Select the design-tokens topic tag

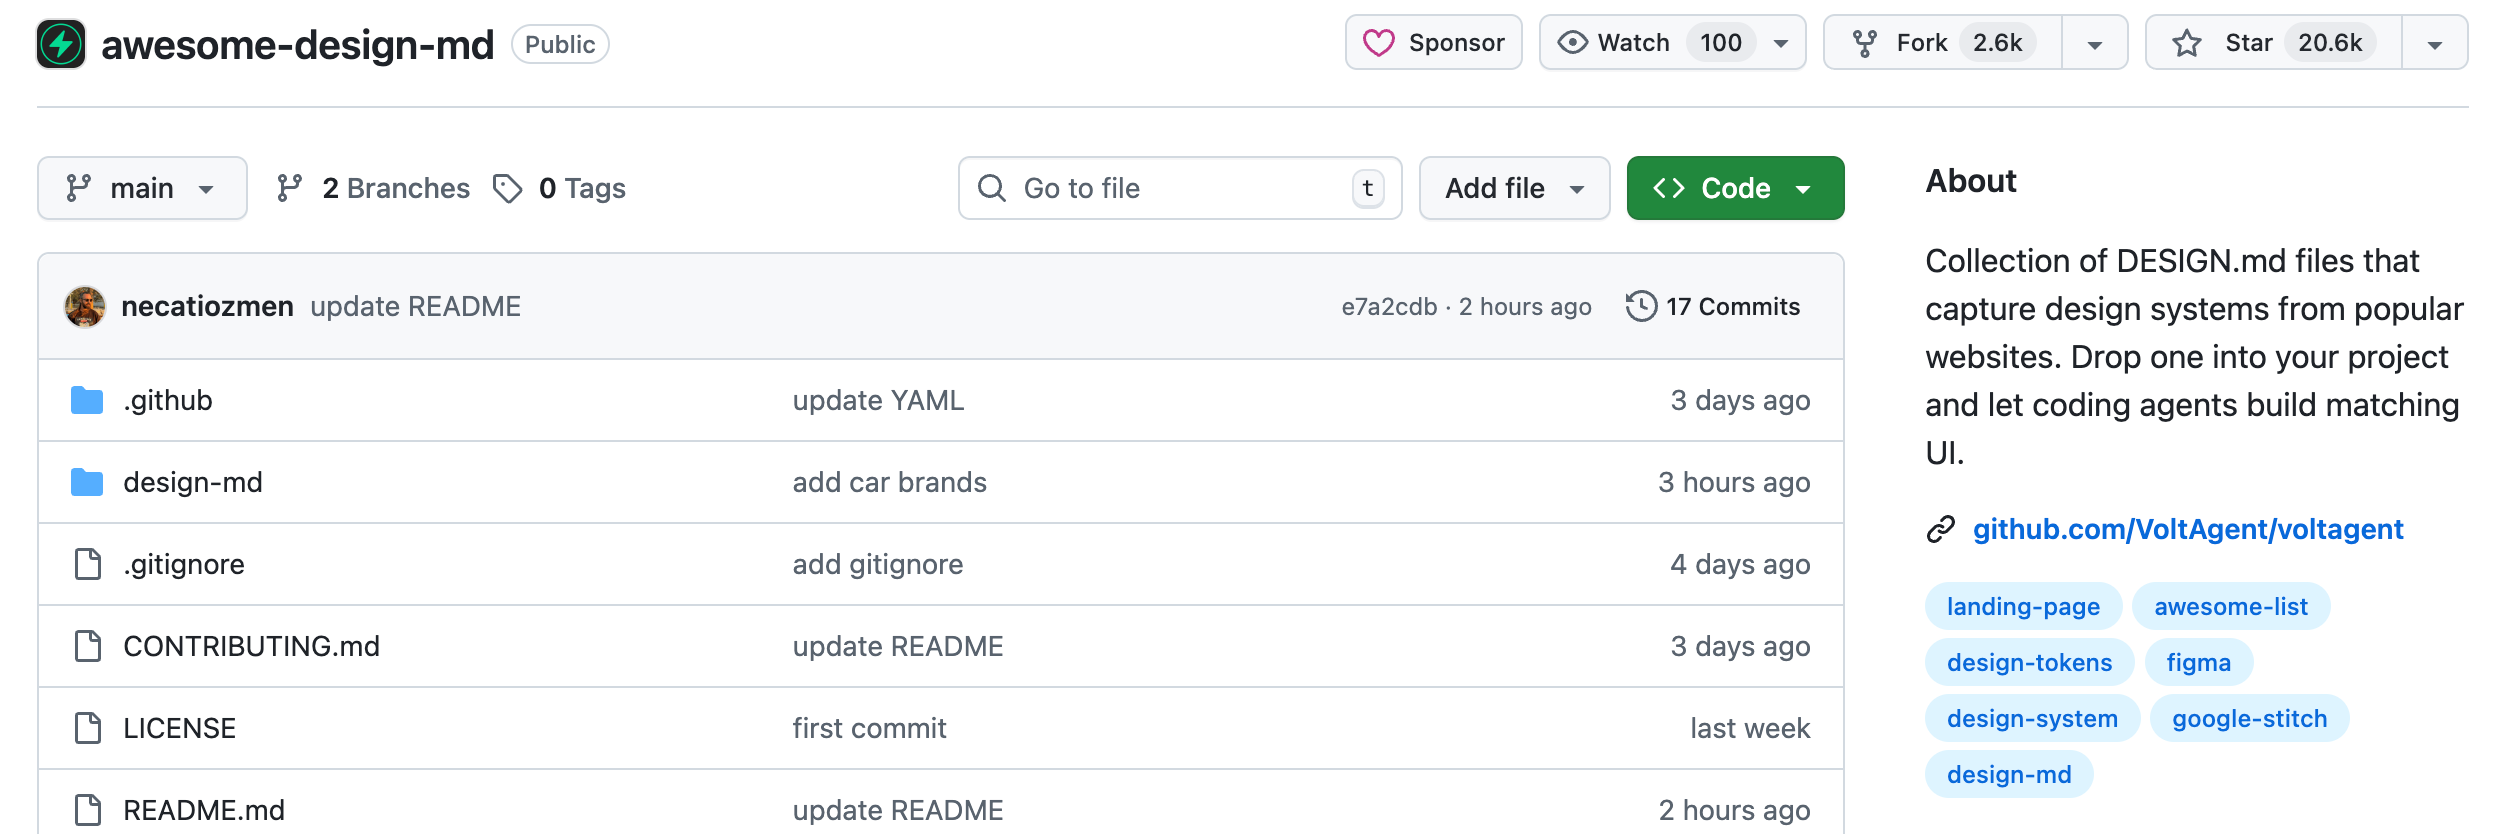click(2029, 662)
